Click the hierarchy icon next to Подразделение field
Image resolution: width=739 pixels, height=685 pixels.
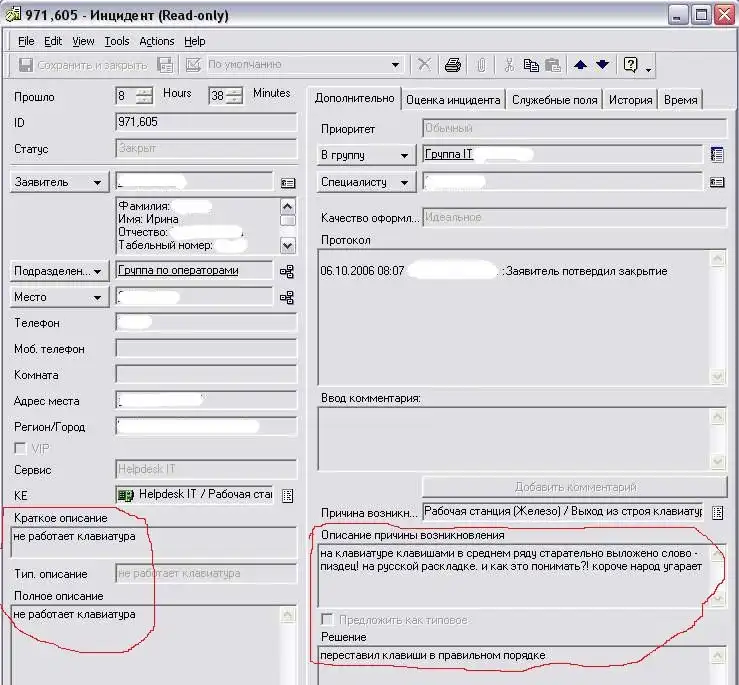point(287,271)
